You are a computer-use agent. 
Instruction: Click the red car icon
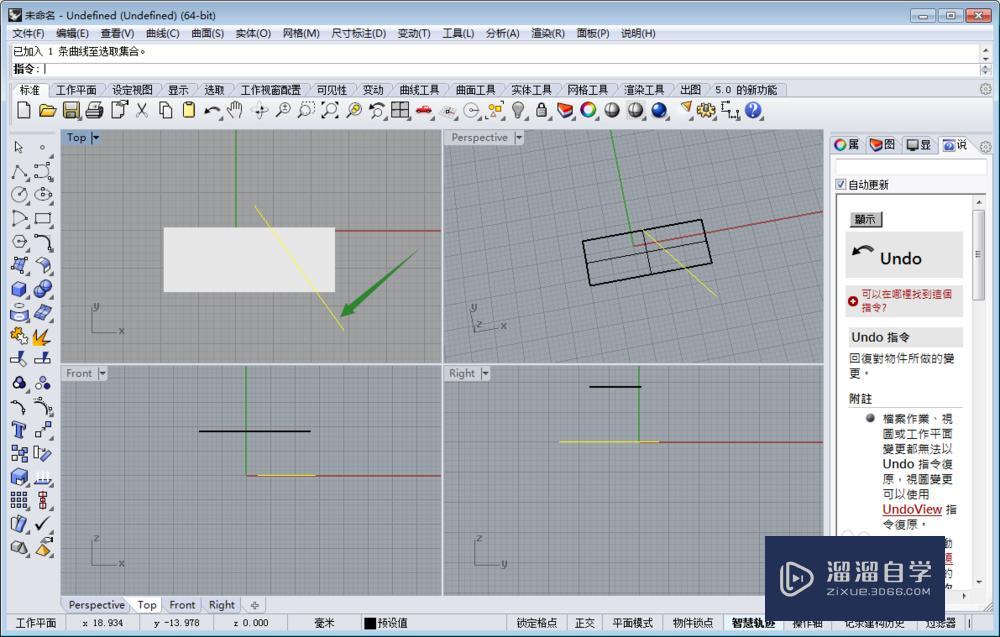[423, 110]
